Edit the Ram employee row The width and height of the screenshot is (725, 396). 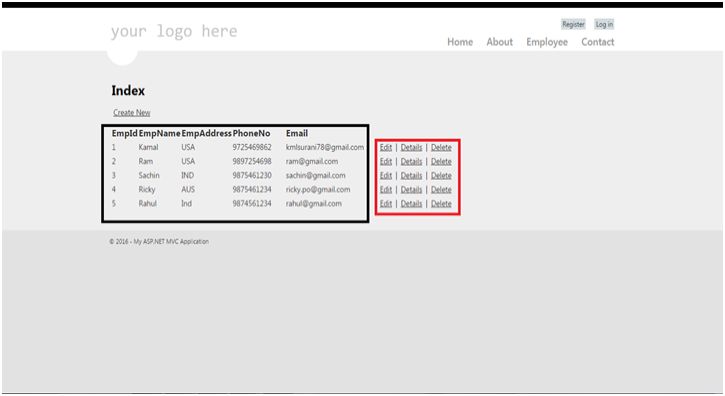(x=386, y=161)
